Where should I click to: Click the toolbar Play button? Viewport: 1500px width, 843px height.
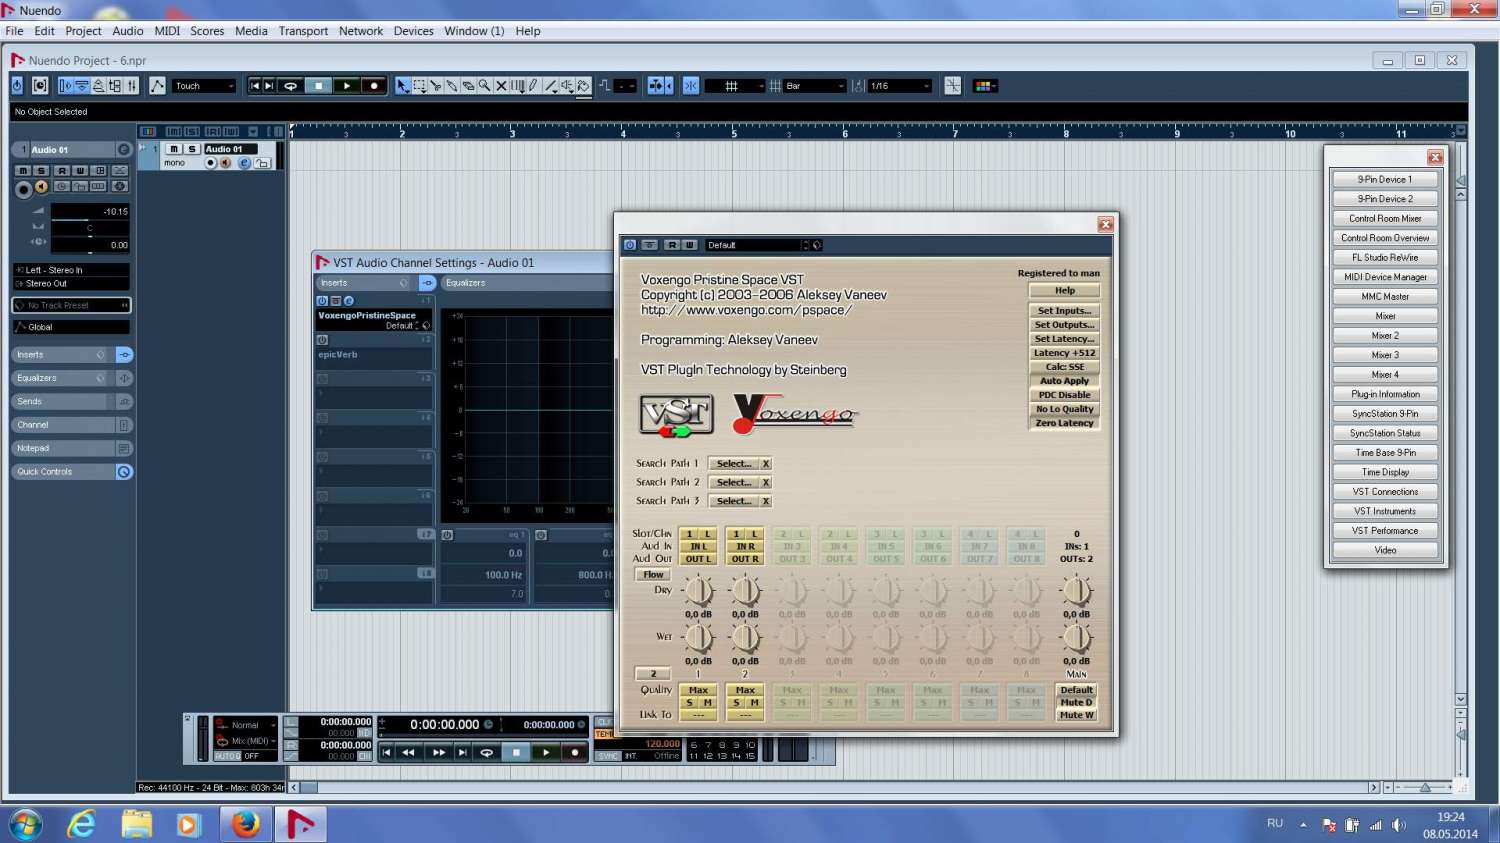[346, 86]
